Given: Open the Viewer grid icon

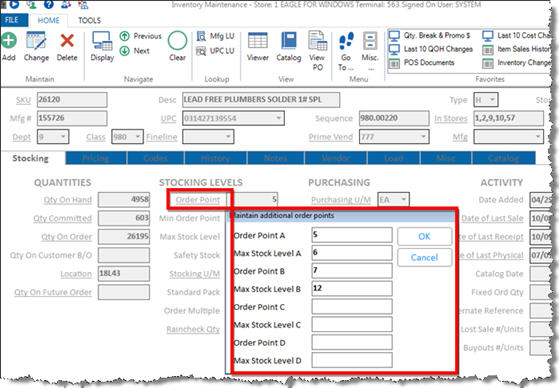Looking at the screenshot, I should click(258, 40).
